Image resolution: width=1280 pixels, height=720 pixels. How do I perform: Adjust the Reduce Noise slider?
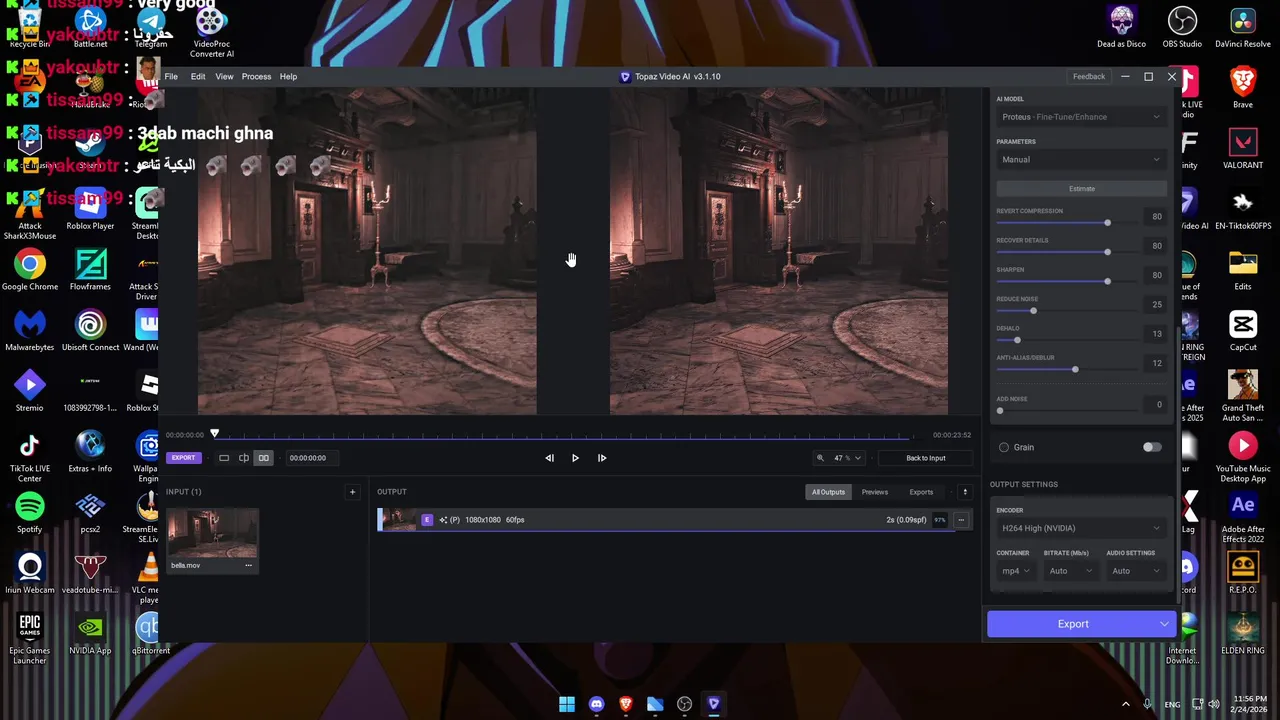1067,311
